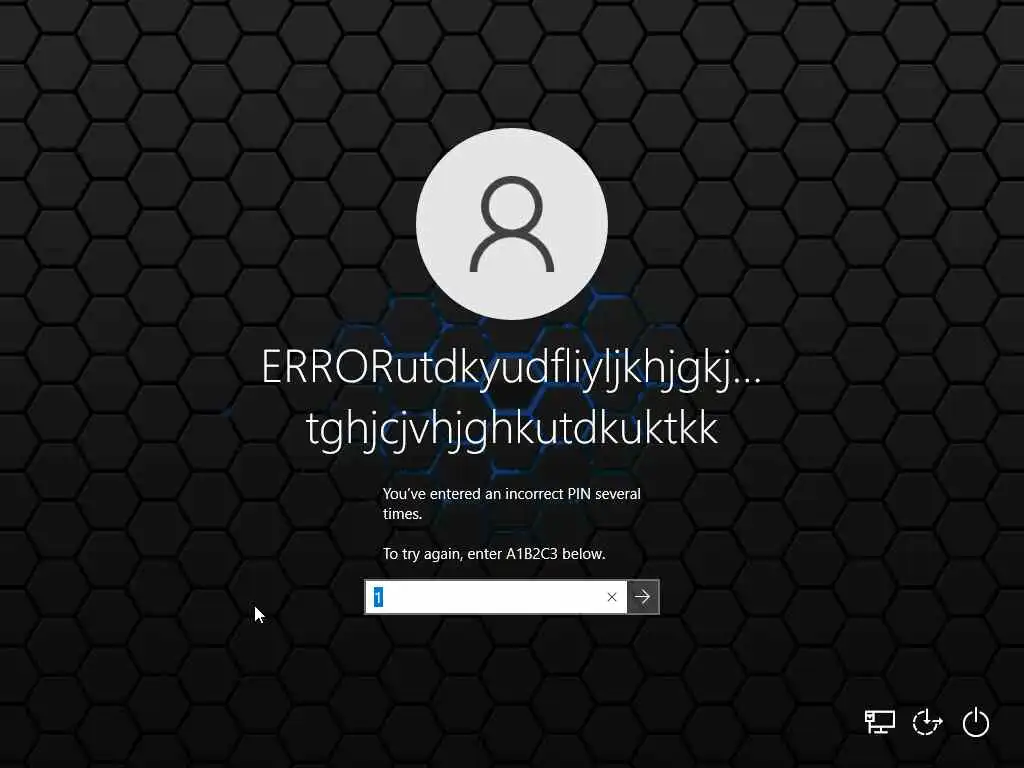1024x768 pixels.
Task: Click the word "below." in the instruction
Action: [x=584, y=554]
